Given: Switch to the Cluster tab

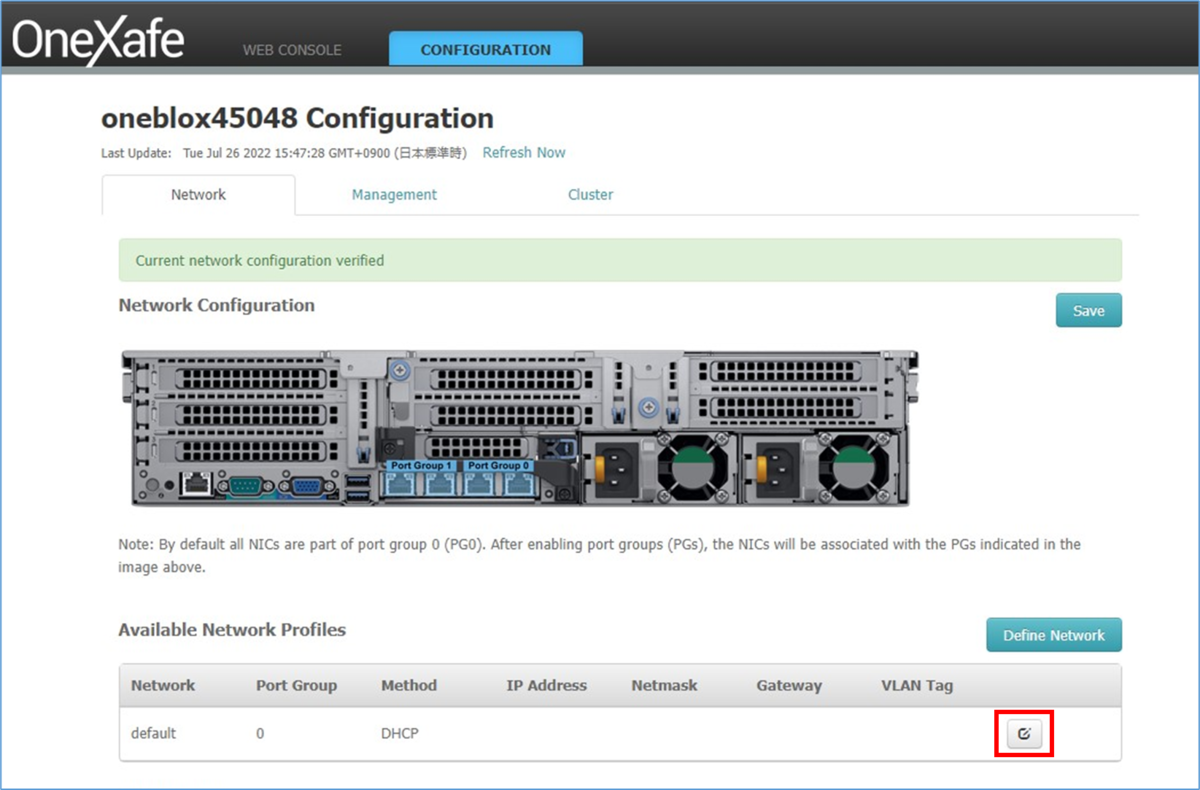Looking at the screenshot, I should (x=590, y=195).
